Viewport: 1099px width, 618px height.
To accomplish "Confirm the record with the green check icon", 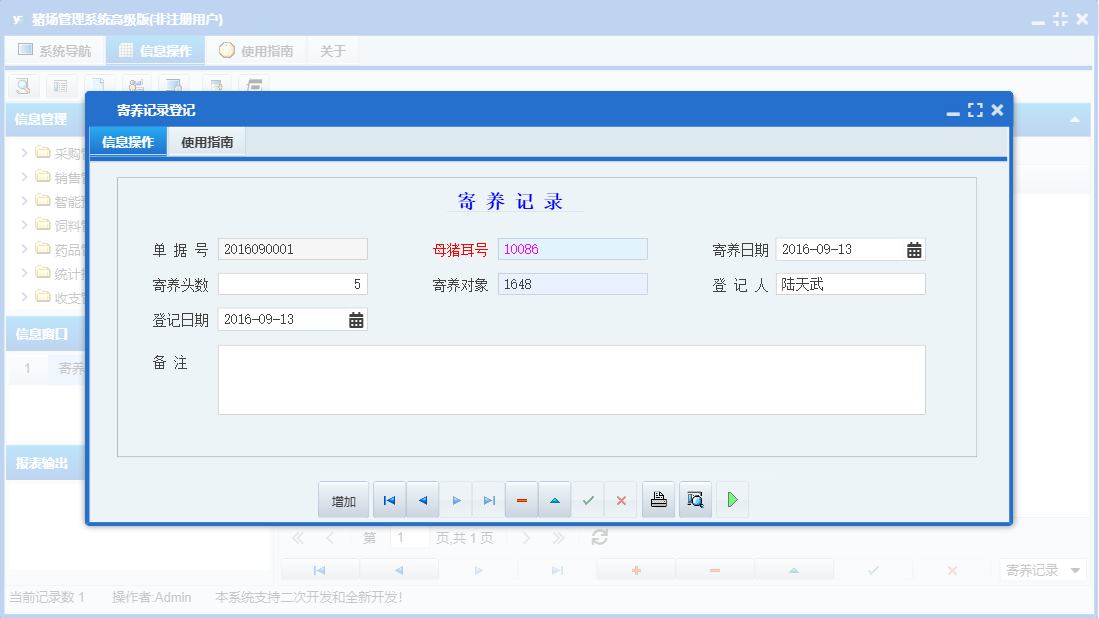I will (588, 499).
